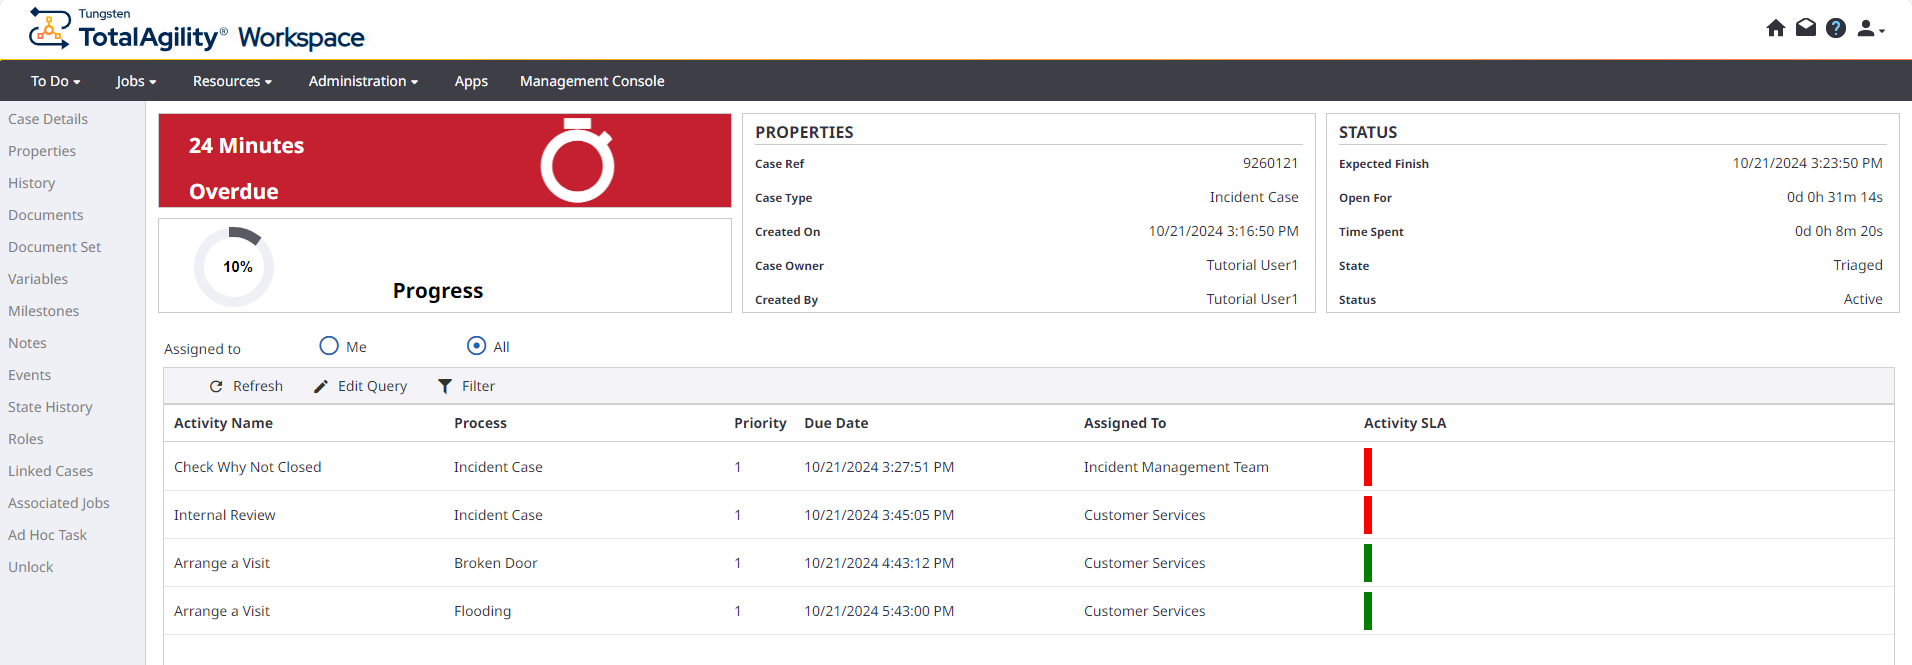Click the Refresh icon in the toolbar
This screenshot has width=1912, height=665.
click(x=216, y=386)
